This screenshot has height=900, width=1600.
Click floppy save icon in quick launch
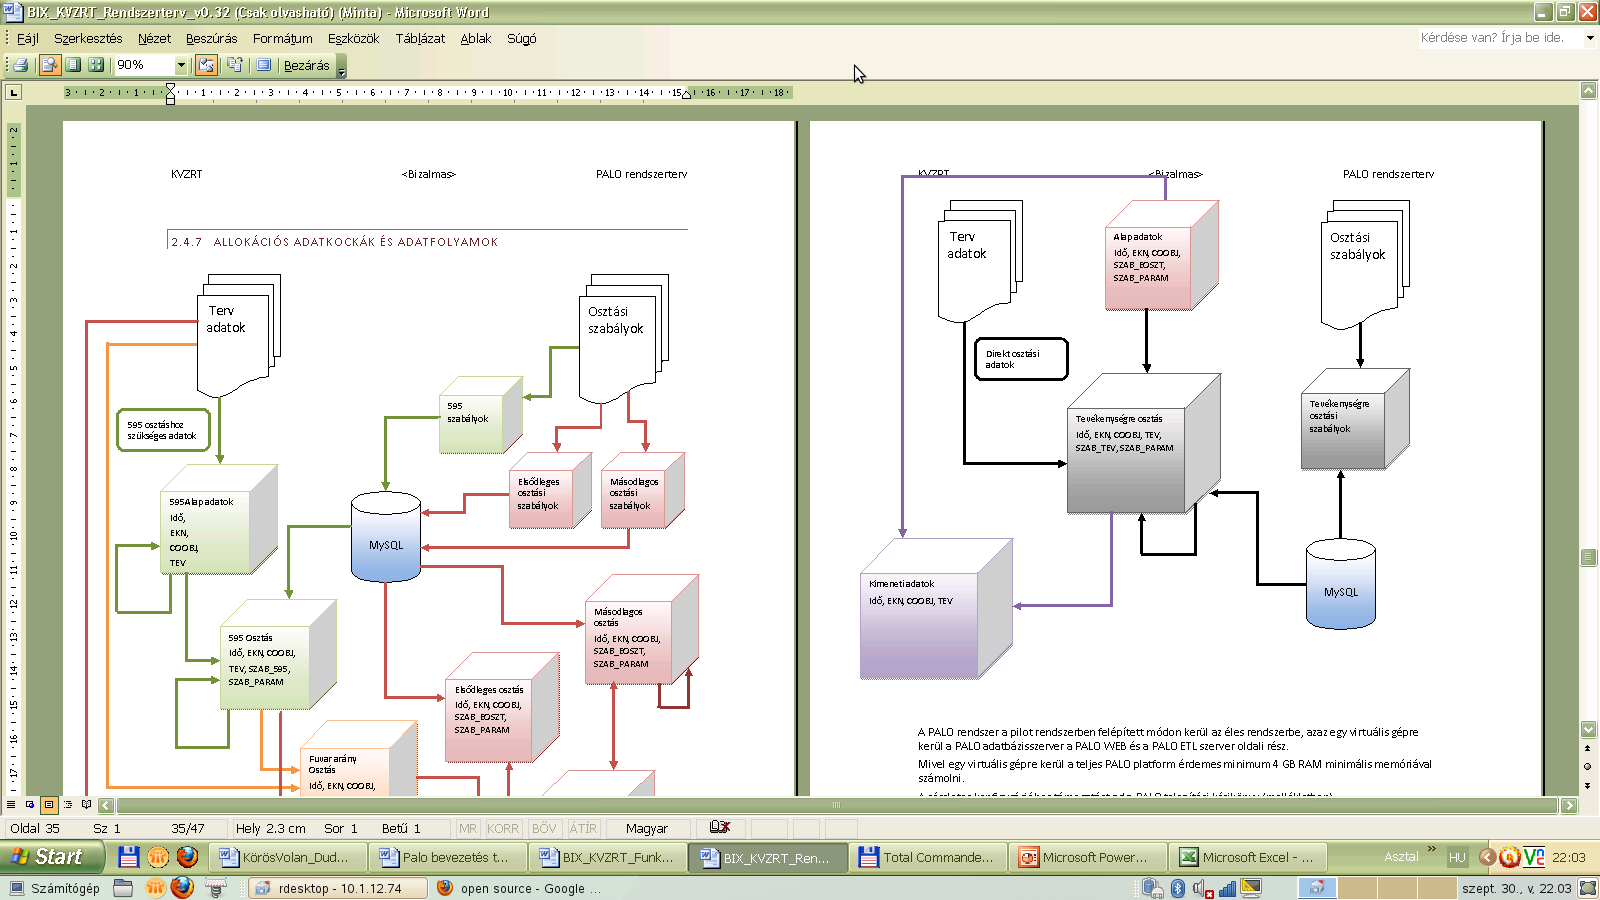tap(128, 857)
